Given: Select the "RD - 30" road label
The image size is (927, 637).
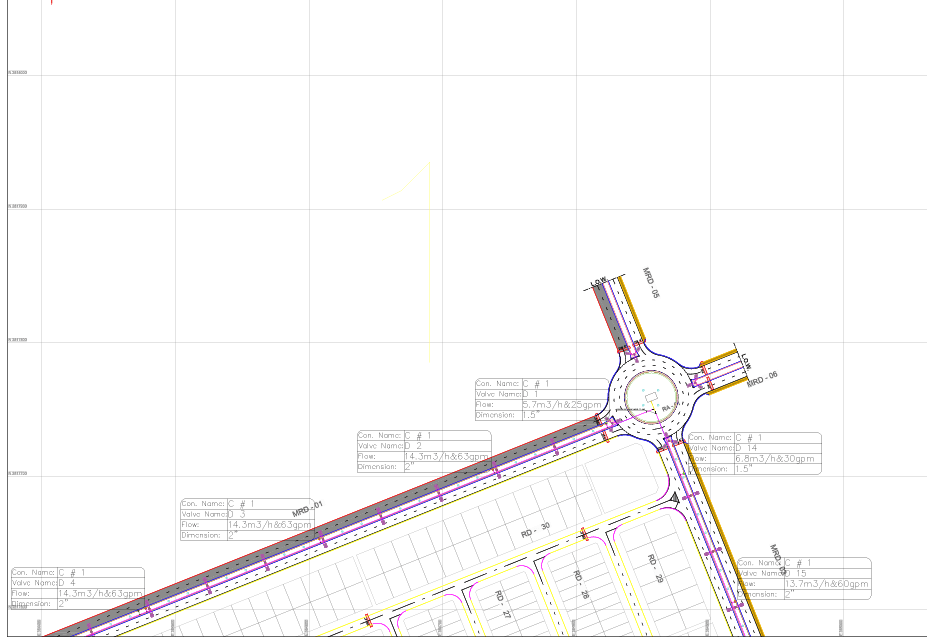Looking at the screenshot, I should click(x=536, y=530).
